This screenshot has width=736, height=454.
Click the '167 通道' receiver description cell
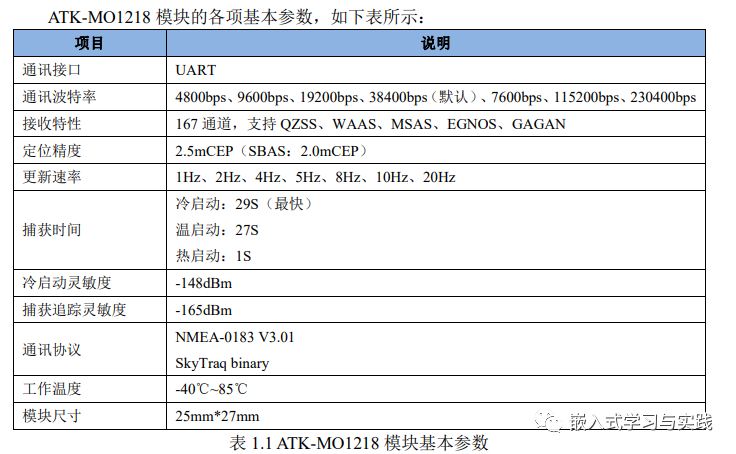370,123
